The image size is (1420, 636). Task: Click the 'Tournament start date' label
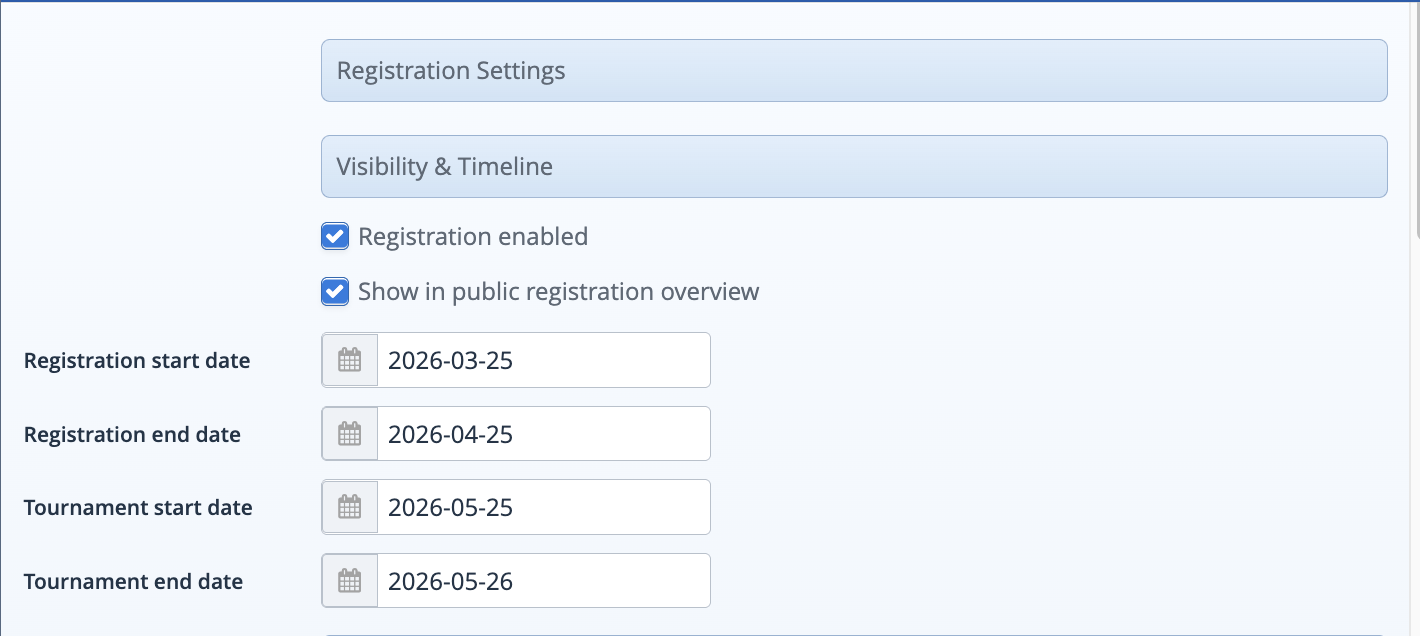point(138,507)
